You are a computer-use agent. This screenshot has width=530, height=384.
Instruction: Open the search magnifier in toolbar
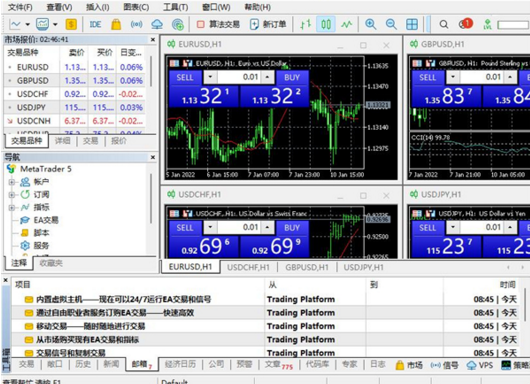[x=444, y=24]
